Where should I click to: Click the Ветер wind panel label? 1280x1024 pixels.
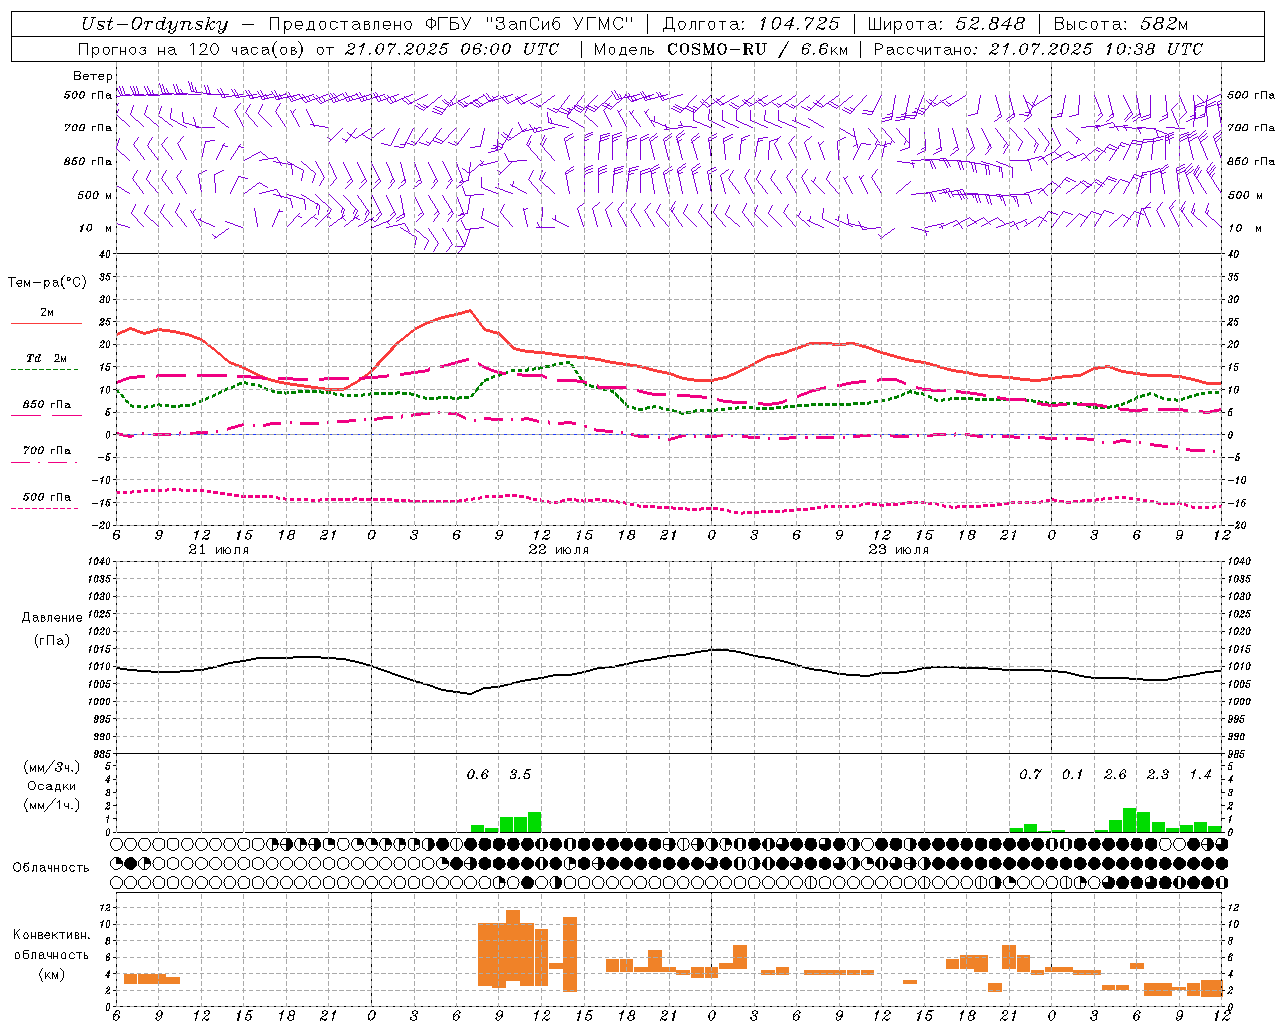click(x=93, y=76)
